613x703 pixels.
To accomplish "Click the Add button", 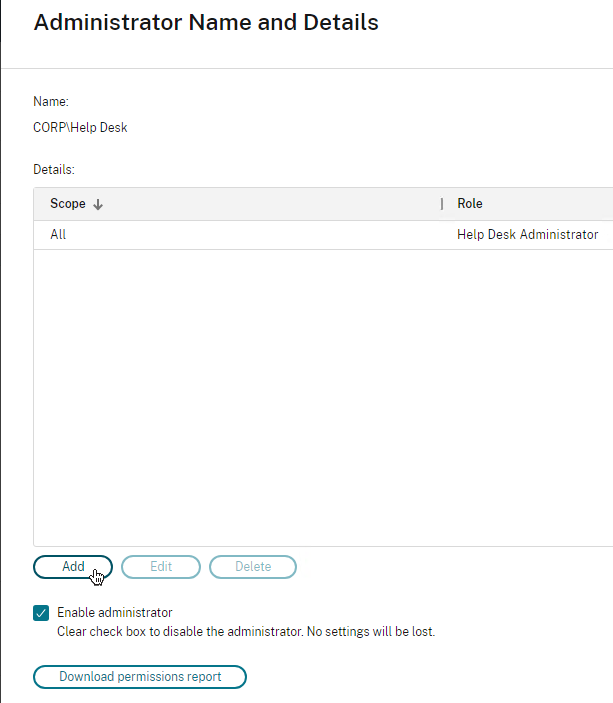I will pyautogui.click(x=73, y=567).
